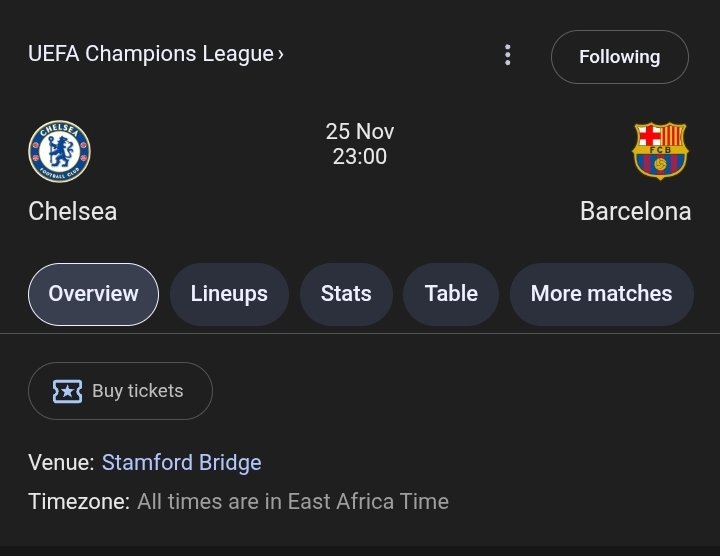Screen dimensions: 720x556
Task: Click the Barcelona club crest
Action: [x=660, y=151]
